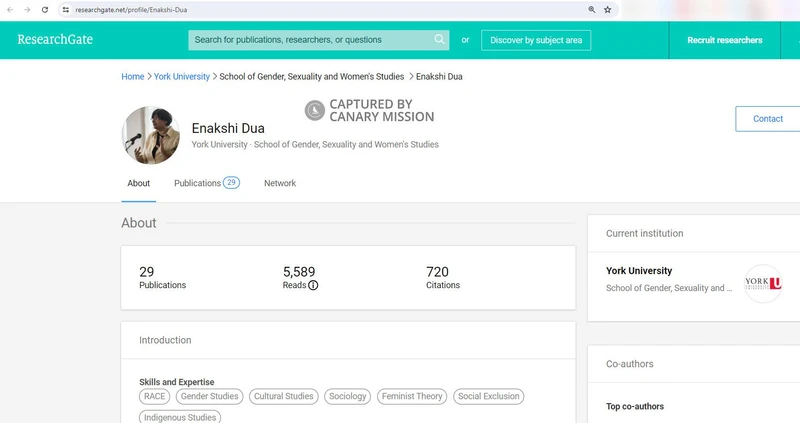This screenshot has height=423, width=800.
Task: Click the address bar URL
Action: pos(131,10)
